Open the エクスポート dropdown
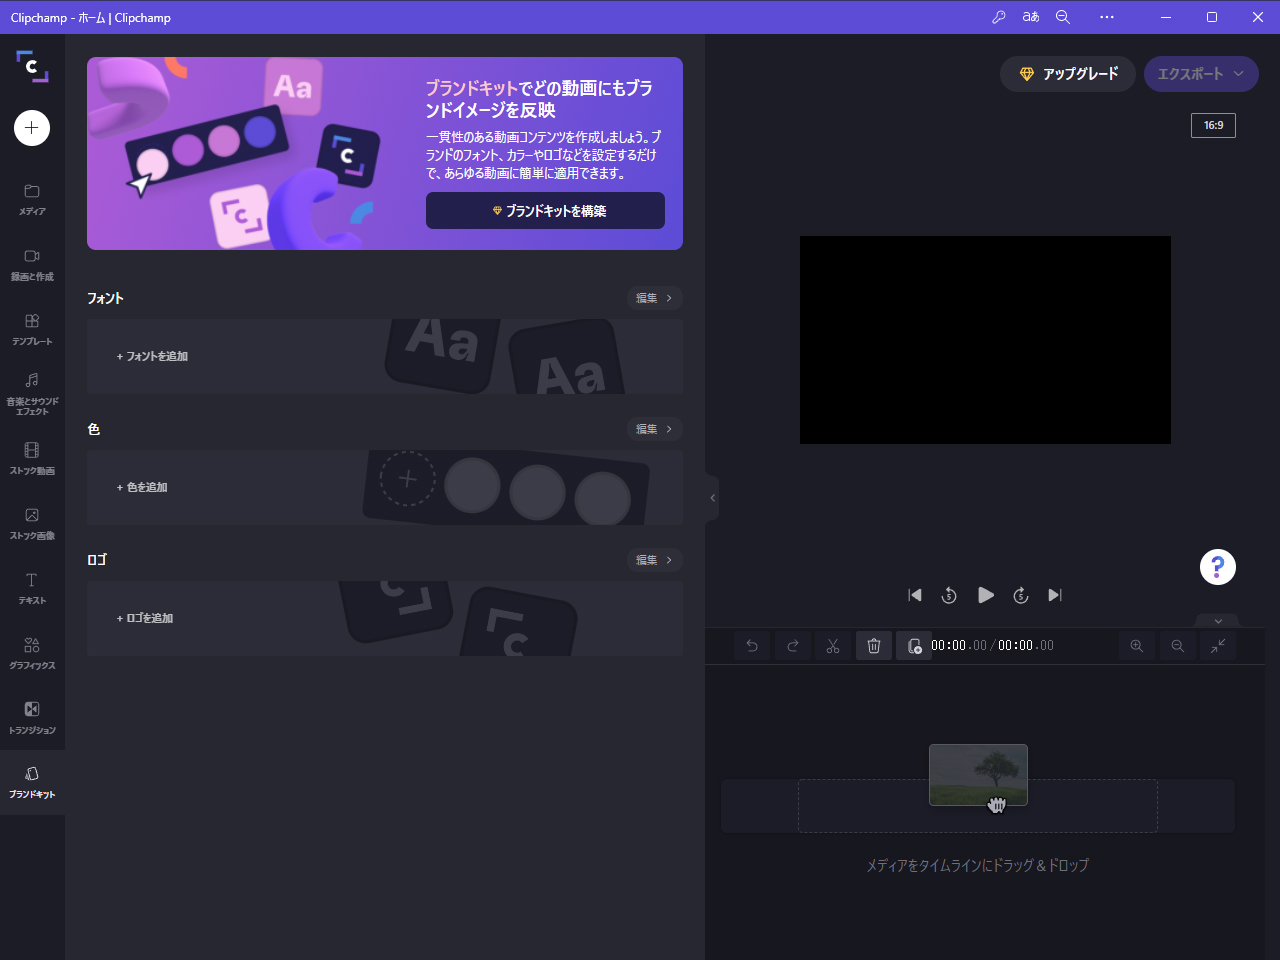This screenshot has height=960, width=1280. pos(1201,74)
